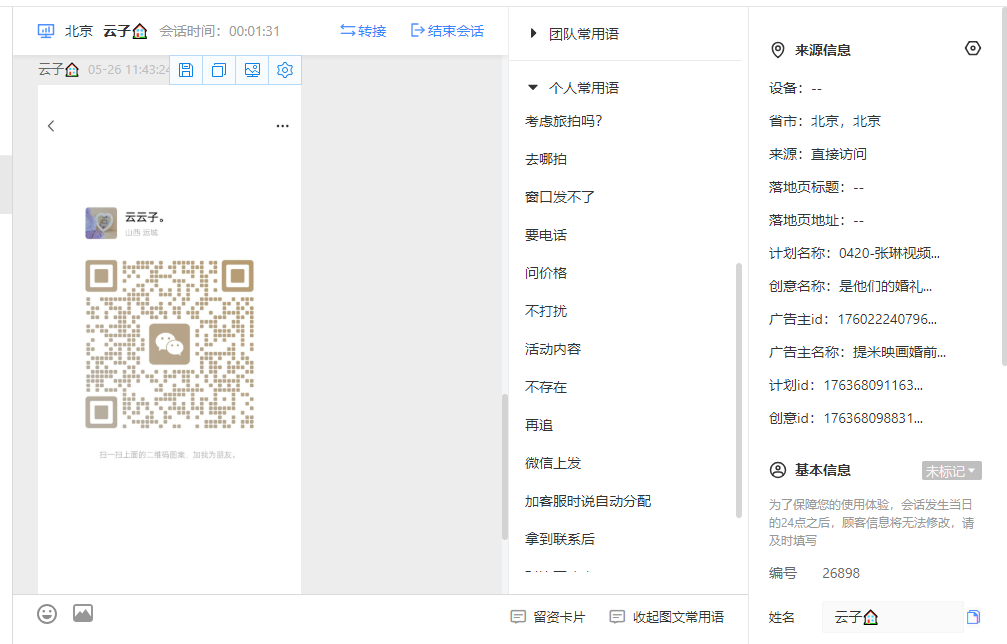
Task: Click the 创意id value
Action: [873, 418]
